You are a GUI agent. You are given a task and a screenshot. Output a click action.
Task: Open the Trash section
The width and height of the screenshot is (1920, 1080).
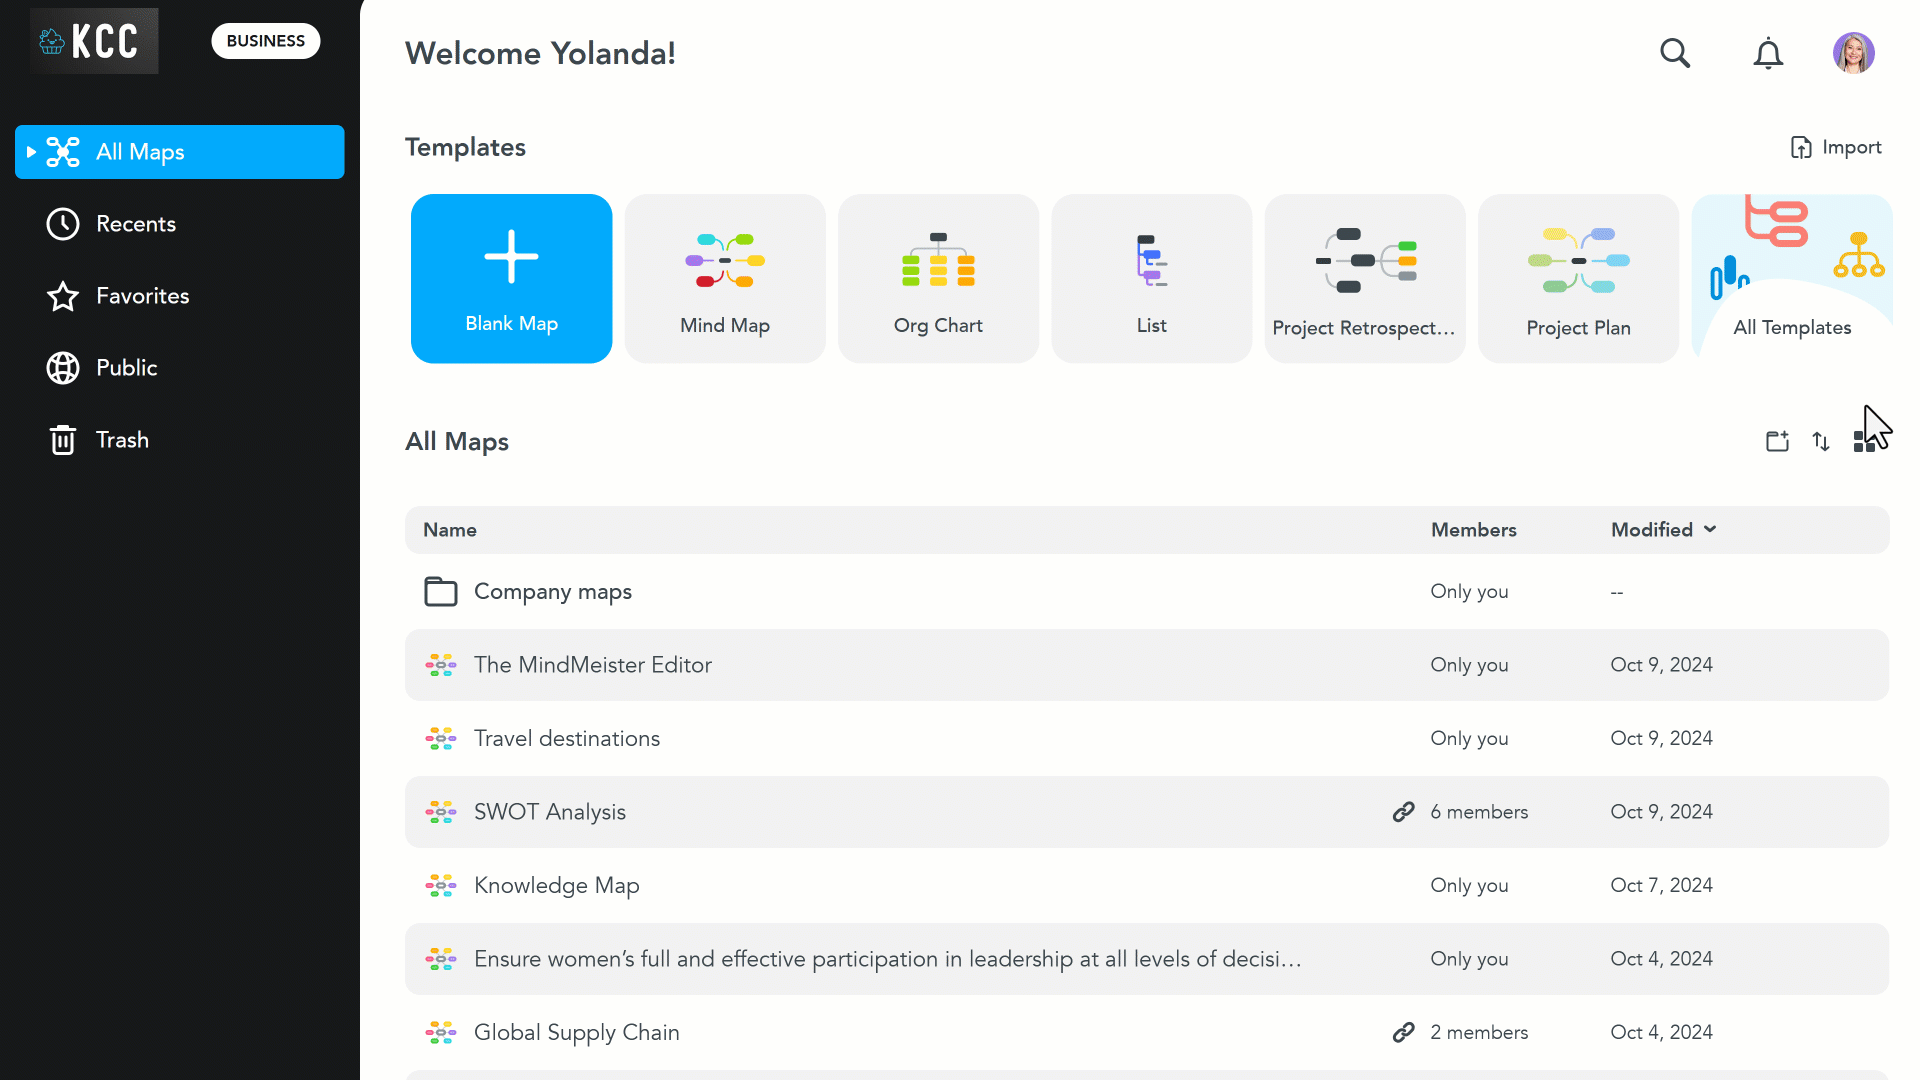pos(121,440)
